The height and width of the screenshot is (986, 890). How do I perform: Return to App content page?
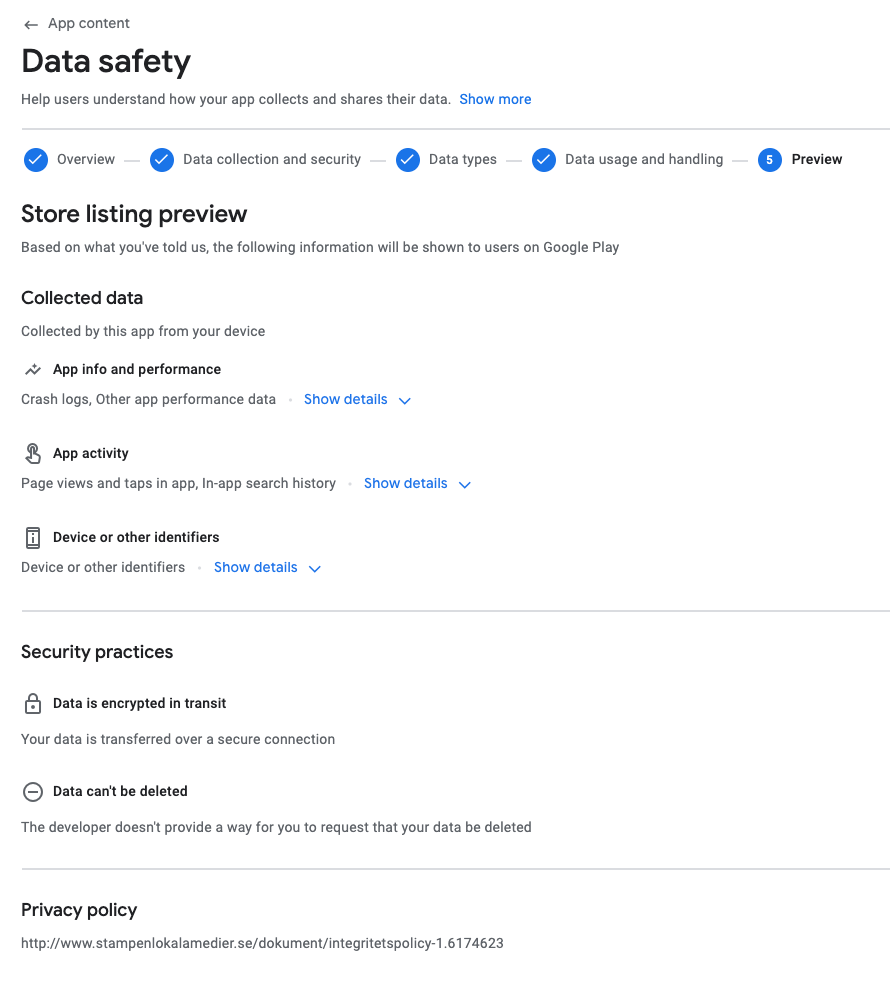click(89, 23)
